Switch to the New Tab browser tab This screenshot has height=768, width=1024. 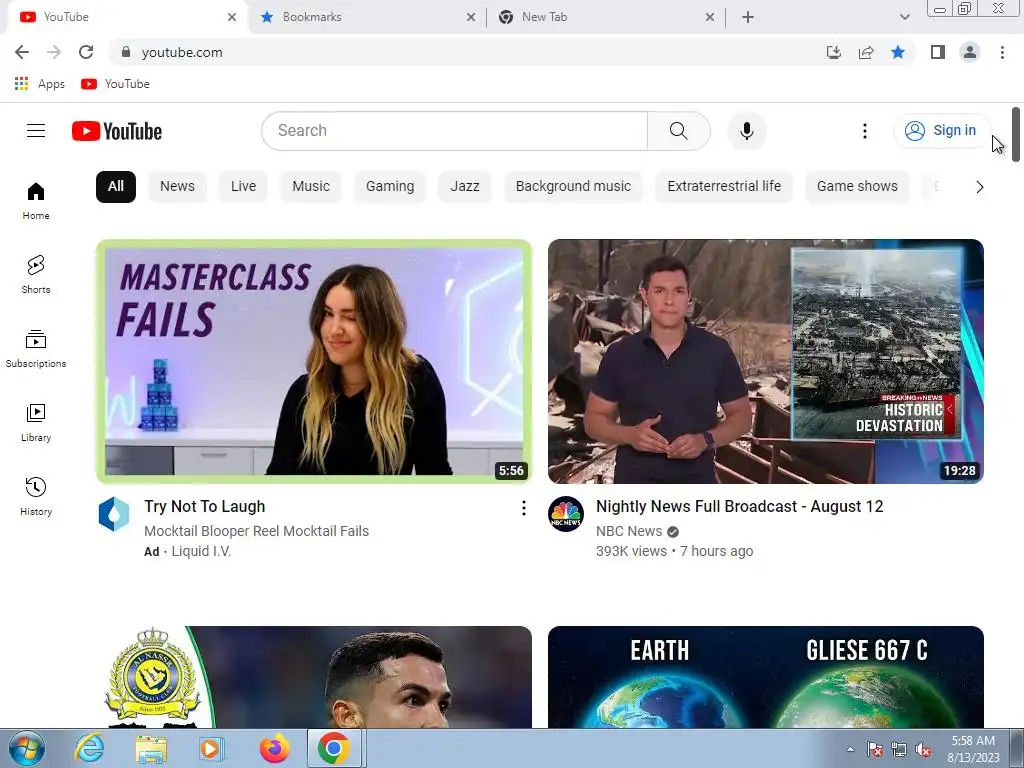[x=598, y=17]
